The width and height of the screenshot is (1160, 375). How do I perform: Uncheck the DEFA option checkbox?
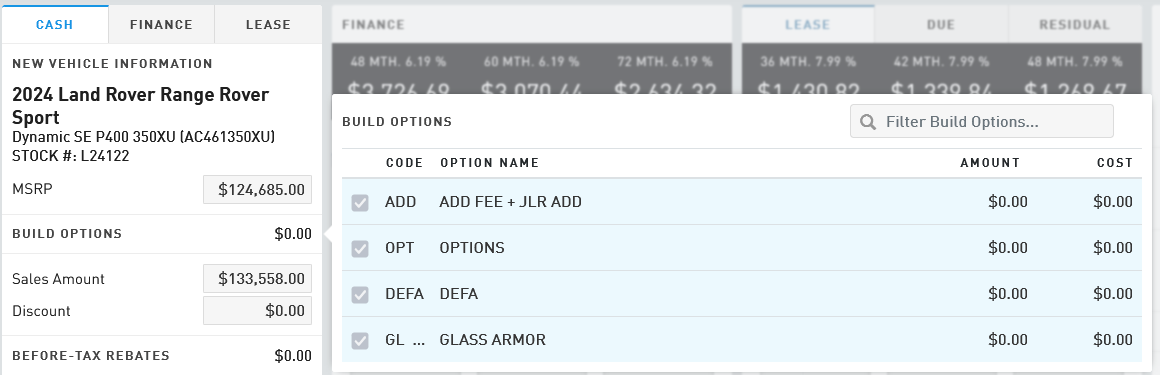click(x=360, y=294)
